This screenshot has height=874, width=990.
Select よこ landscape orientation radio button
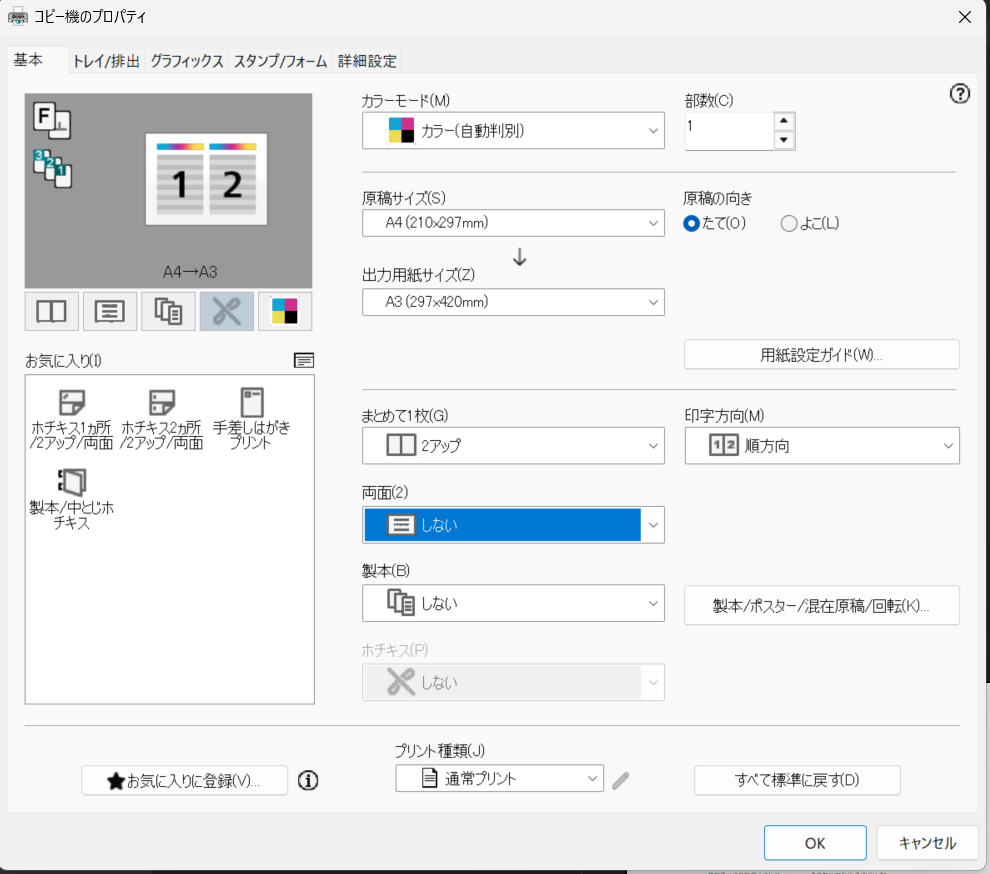point(789,224)
